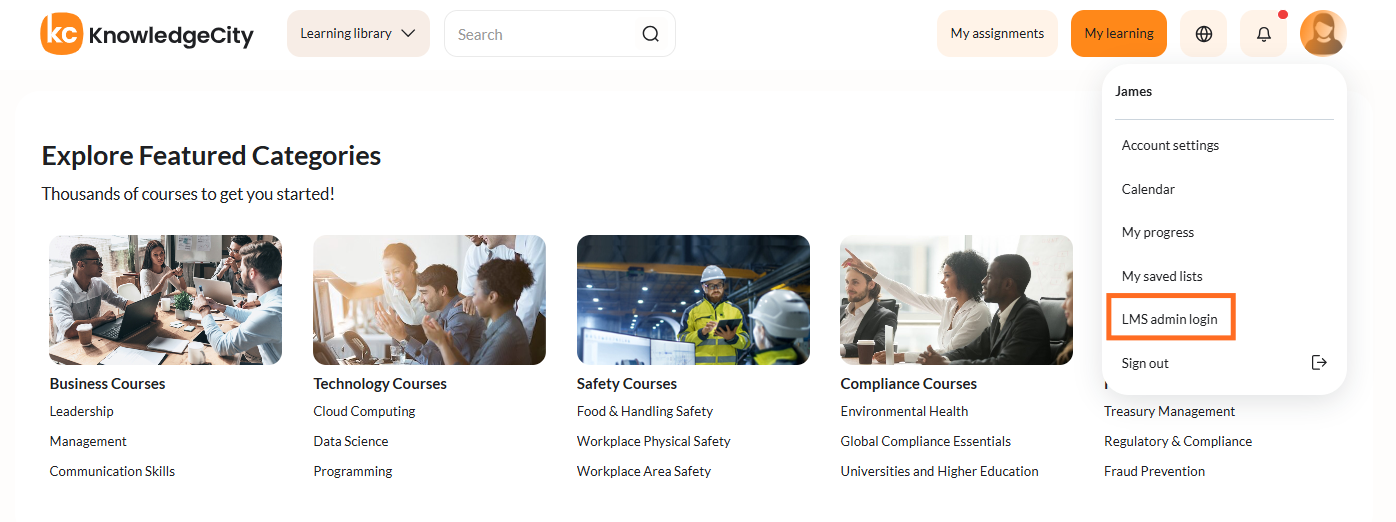This screenshot has height=522, width=1396.
Task: Click the Sign out arrow icon
Action: pyautogui.click(x=1319, y=363)
